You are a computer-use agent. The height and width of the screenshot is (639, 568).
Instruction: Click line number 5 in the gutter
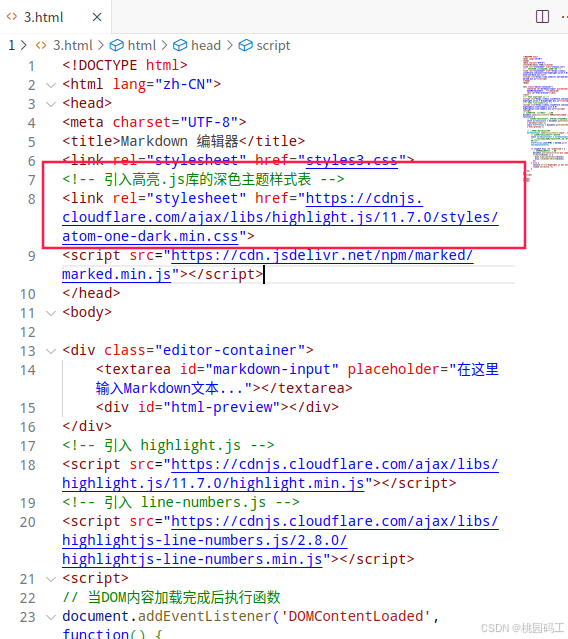[x=32, y=142]
